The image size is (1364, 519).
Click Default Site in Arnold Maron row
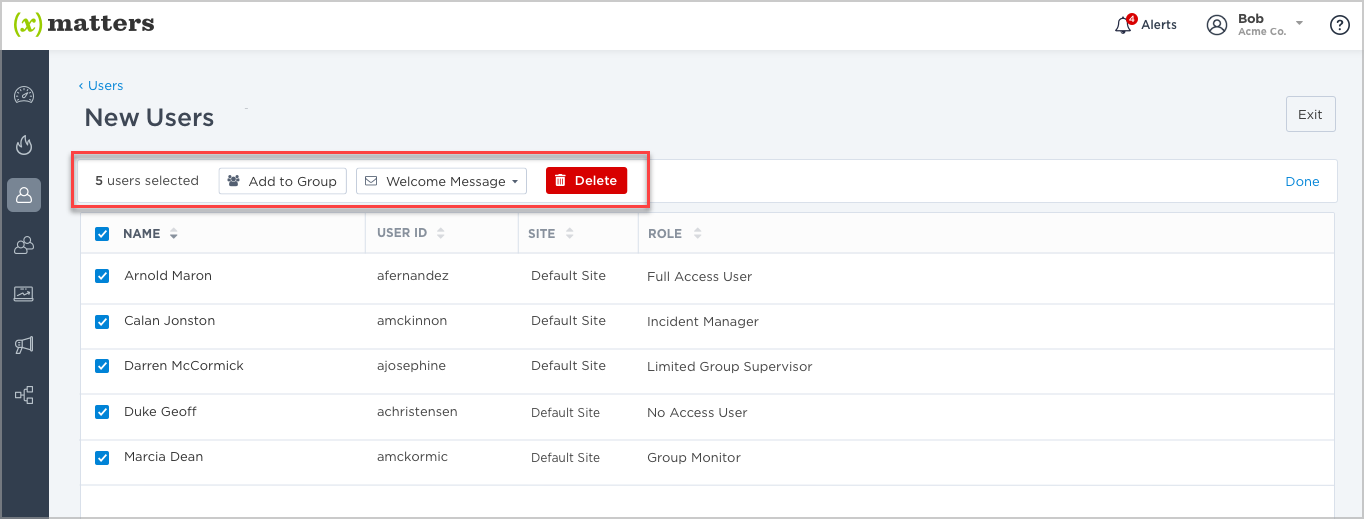(x=568, y=275)
